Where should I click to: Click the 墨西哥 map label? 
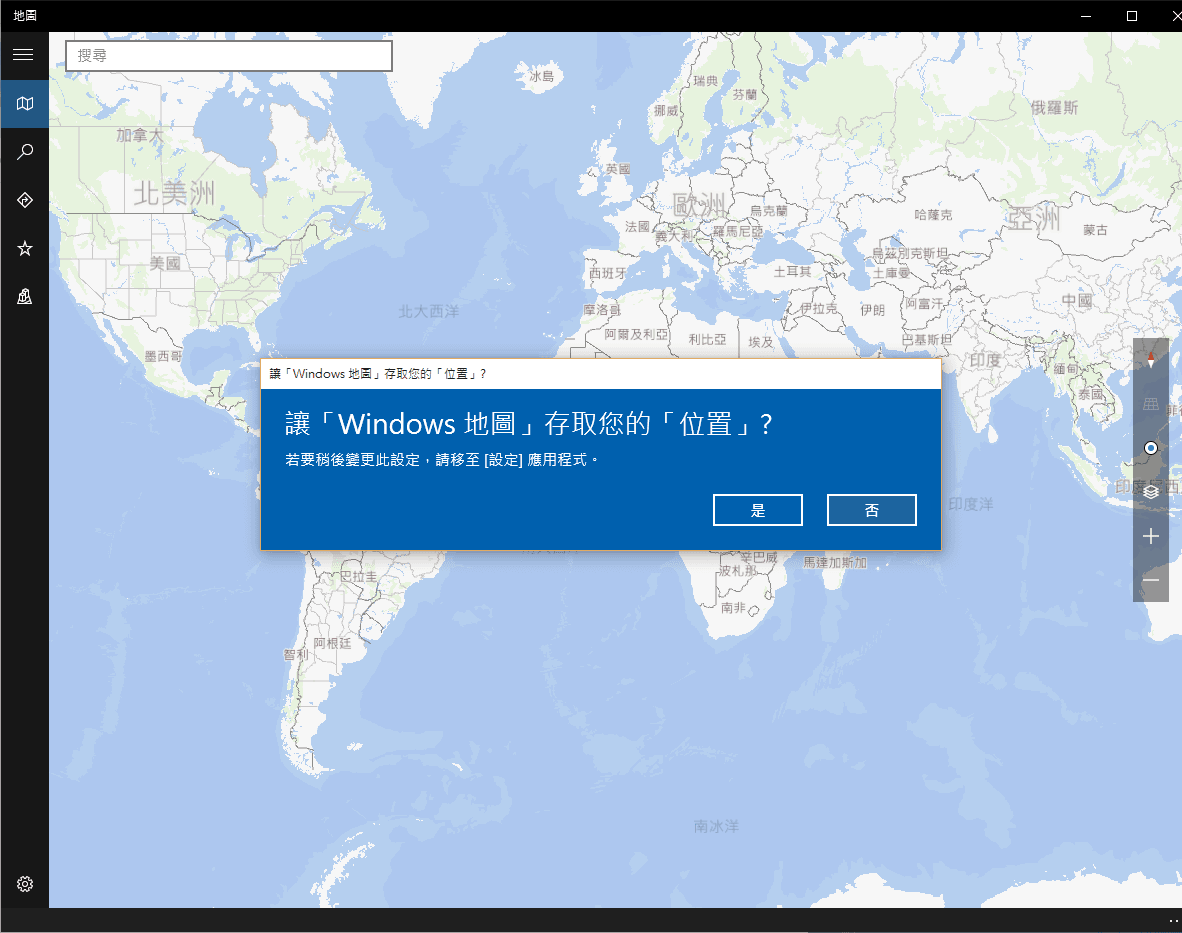coord(163,356)
